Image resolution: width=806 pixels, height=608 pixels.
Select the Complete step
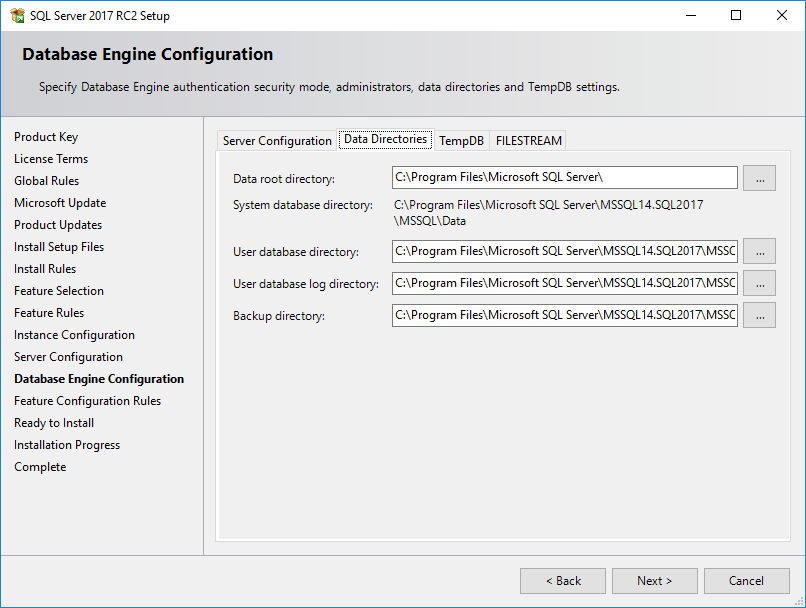point(40,467)
